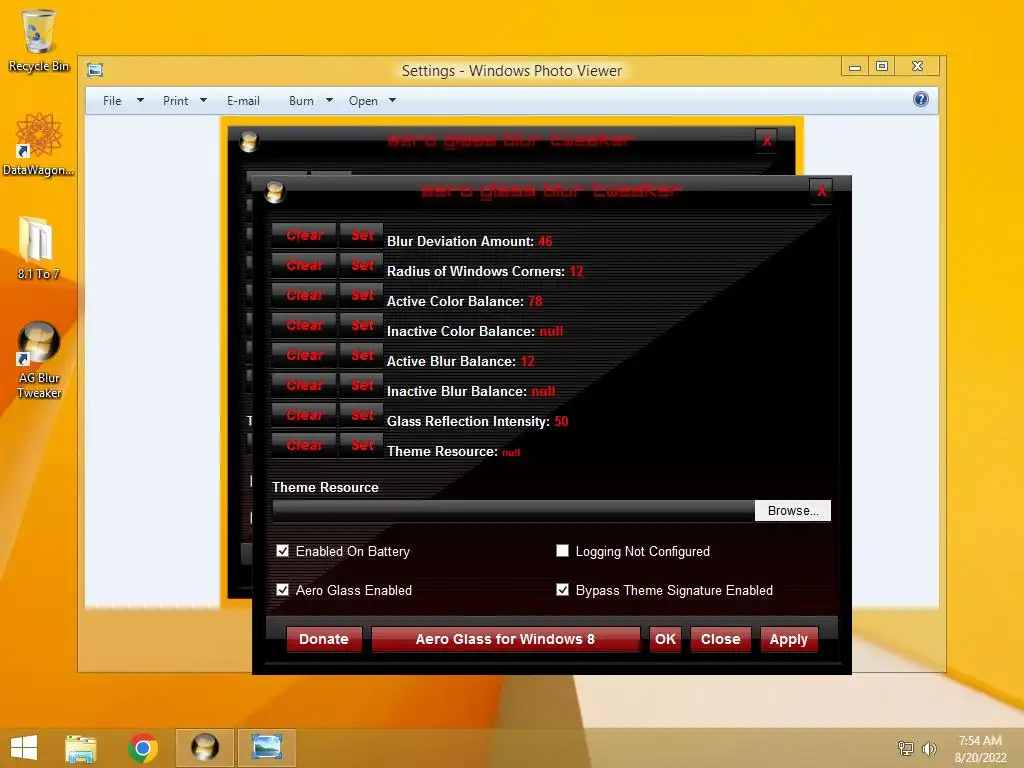Launch the AG Blur Tweaker desktop shortcut
This screenshot has height=768, width=1024.
click(39, 359)
